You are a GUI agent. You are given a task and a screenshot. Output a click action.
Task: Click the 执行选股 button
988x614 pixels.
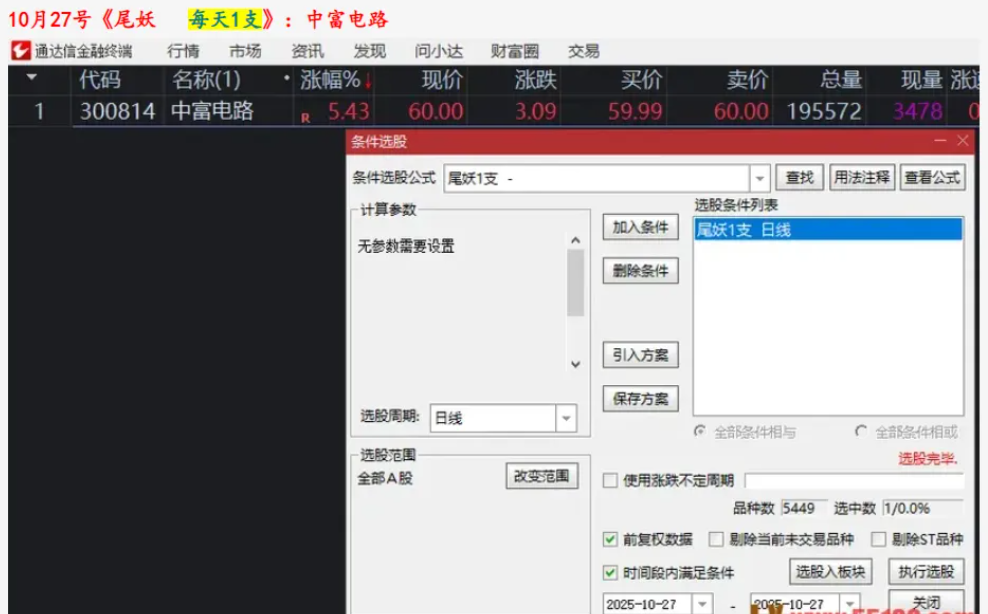pyautogui.click(x=926, y=572)
